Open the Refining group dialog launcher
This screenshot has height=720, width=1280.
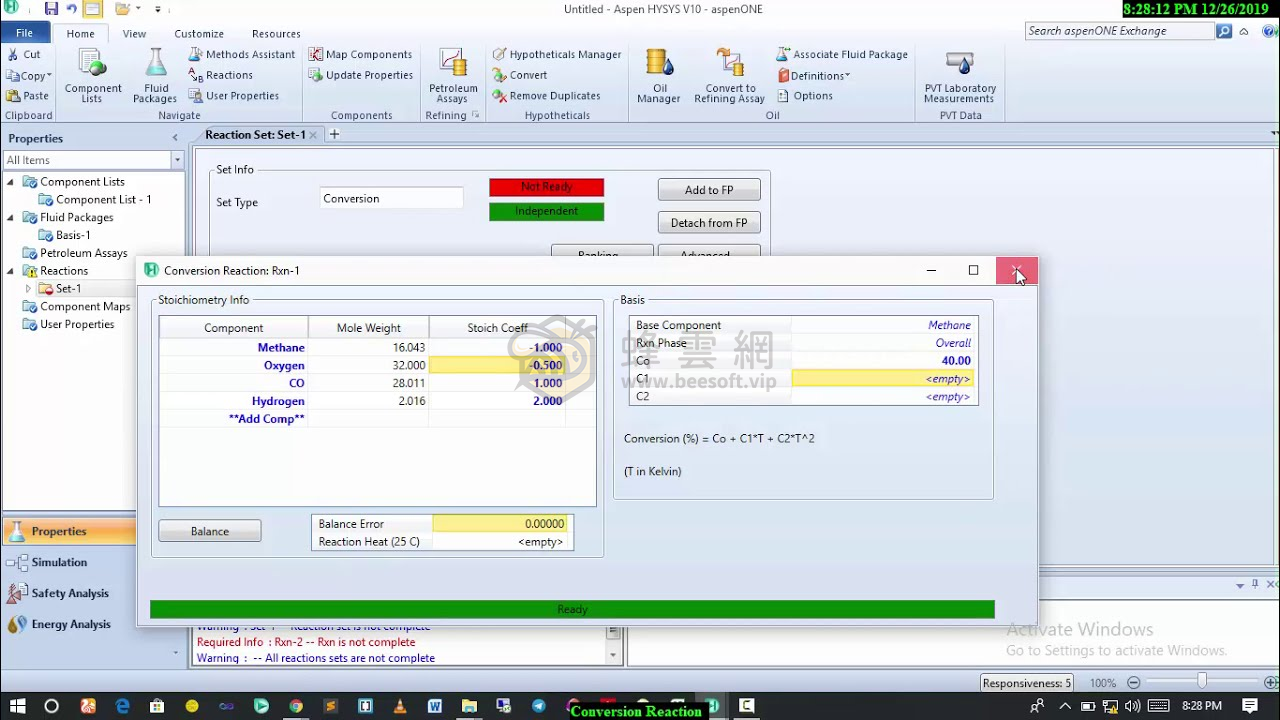click(476, 115)
